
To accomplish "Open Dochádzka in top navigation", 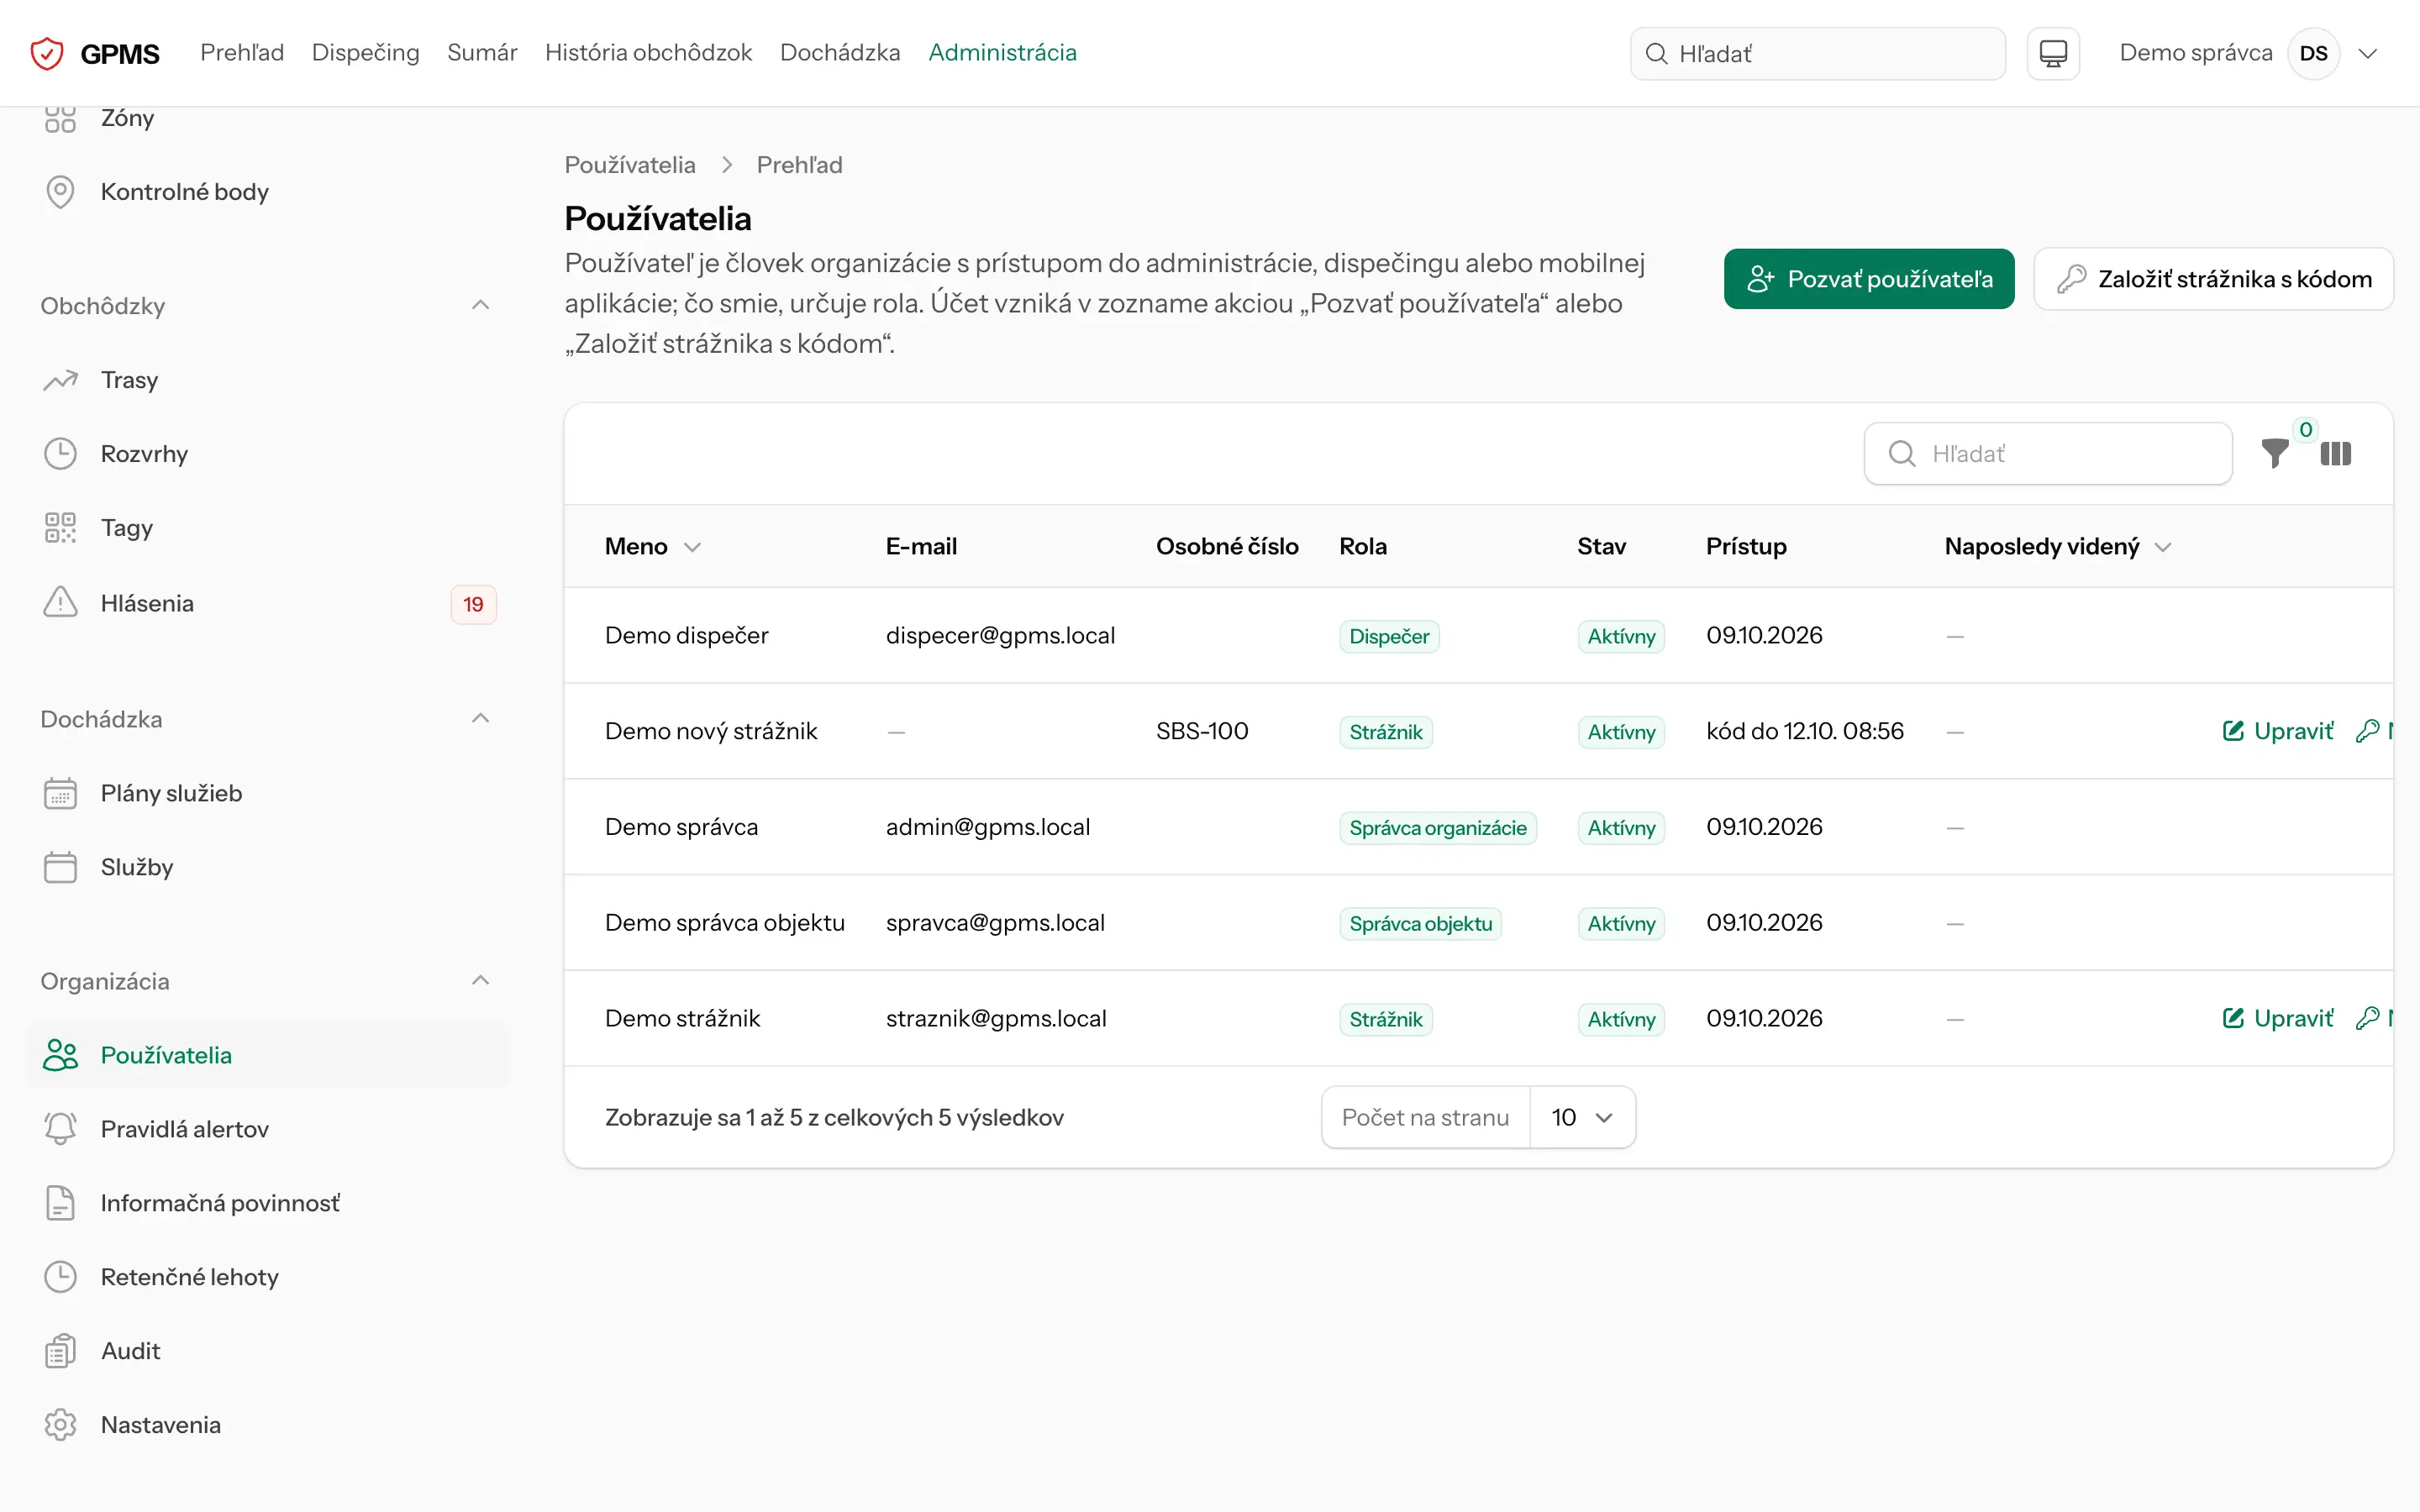I will click(x=840, y=53).
